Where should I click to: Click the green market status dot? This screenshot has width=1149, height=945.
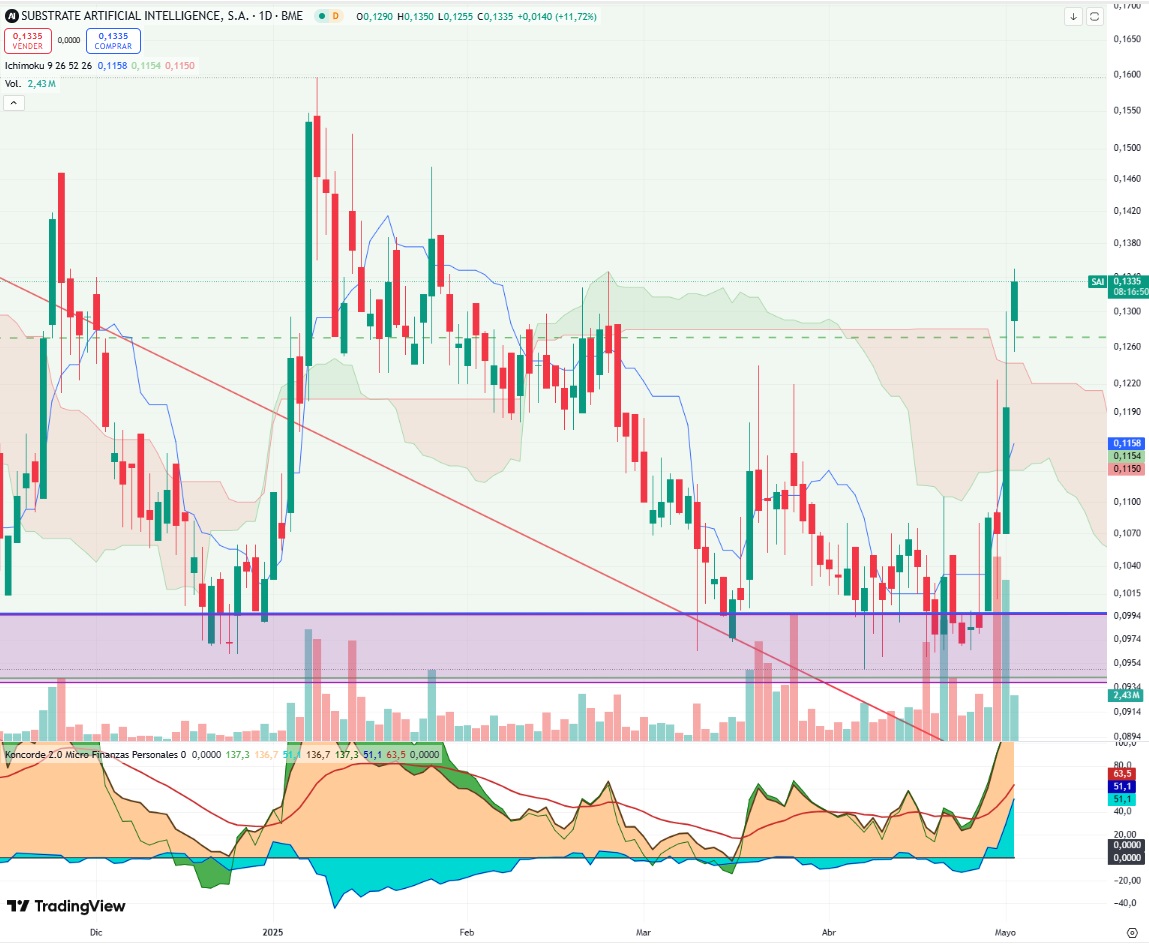tap(322, 16)
